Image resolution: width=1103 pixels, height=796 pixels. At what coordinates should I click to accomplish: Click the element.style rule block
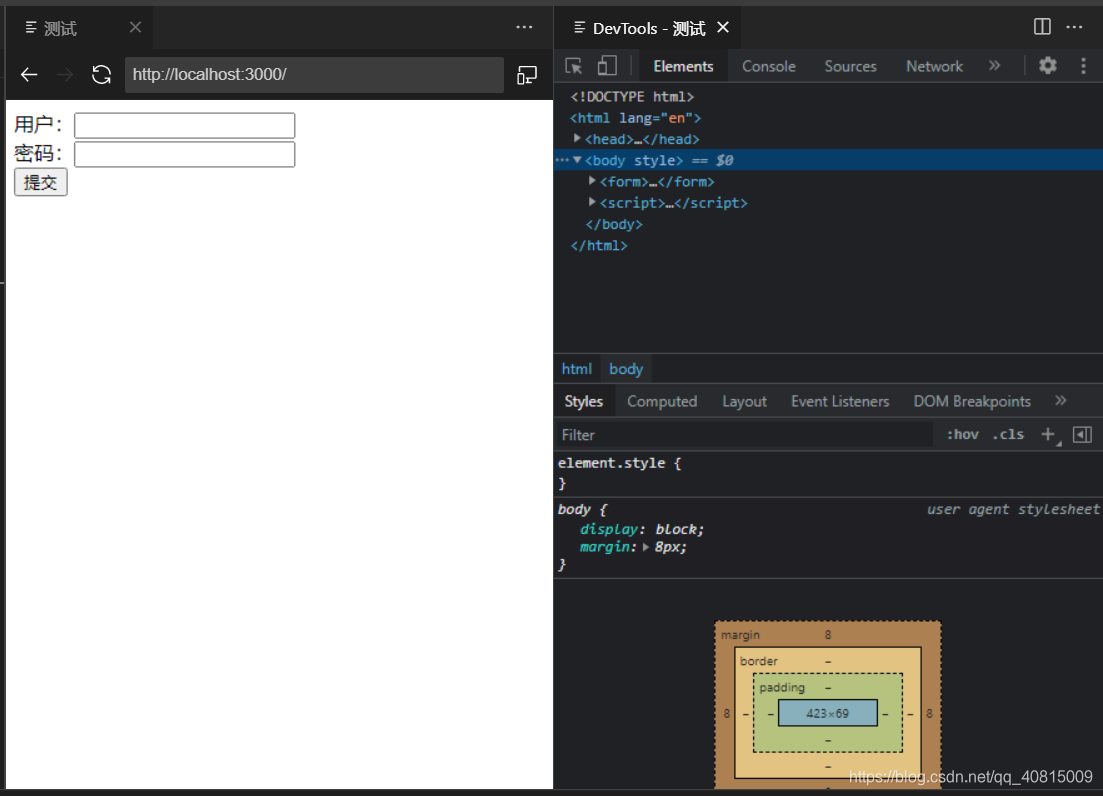pyautogui.click(x=829, y=473)
